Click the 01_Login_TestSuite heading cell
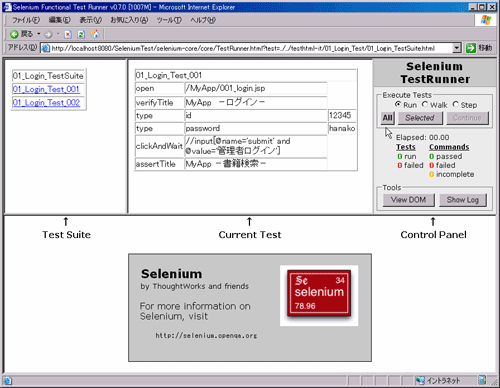 click(48, 76)
